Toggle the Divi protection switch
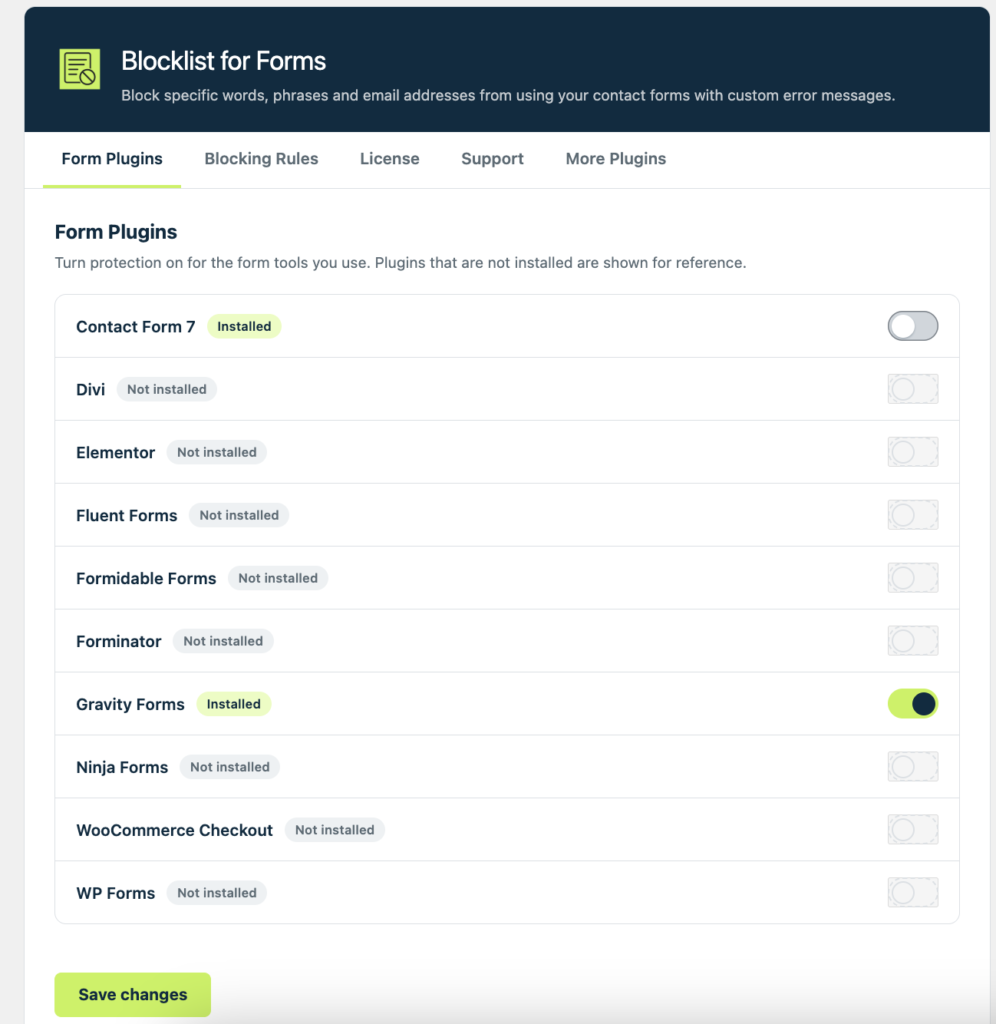 point(912,389)
